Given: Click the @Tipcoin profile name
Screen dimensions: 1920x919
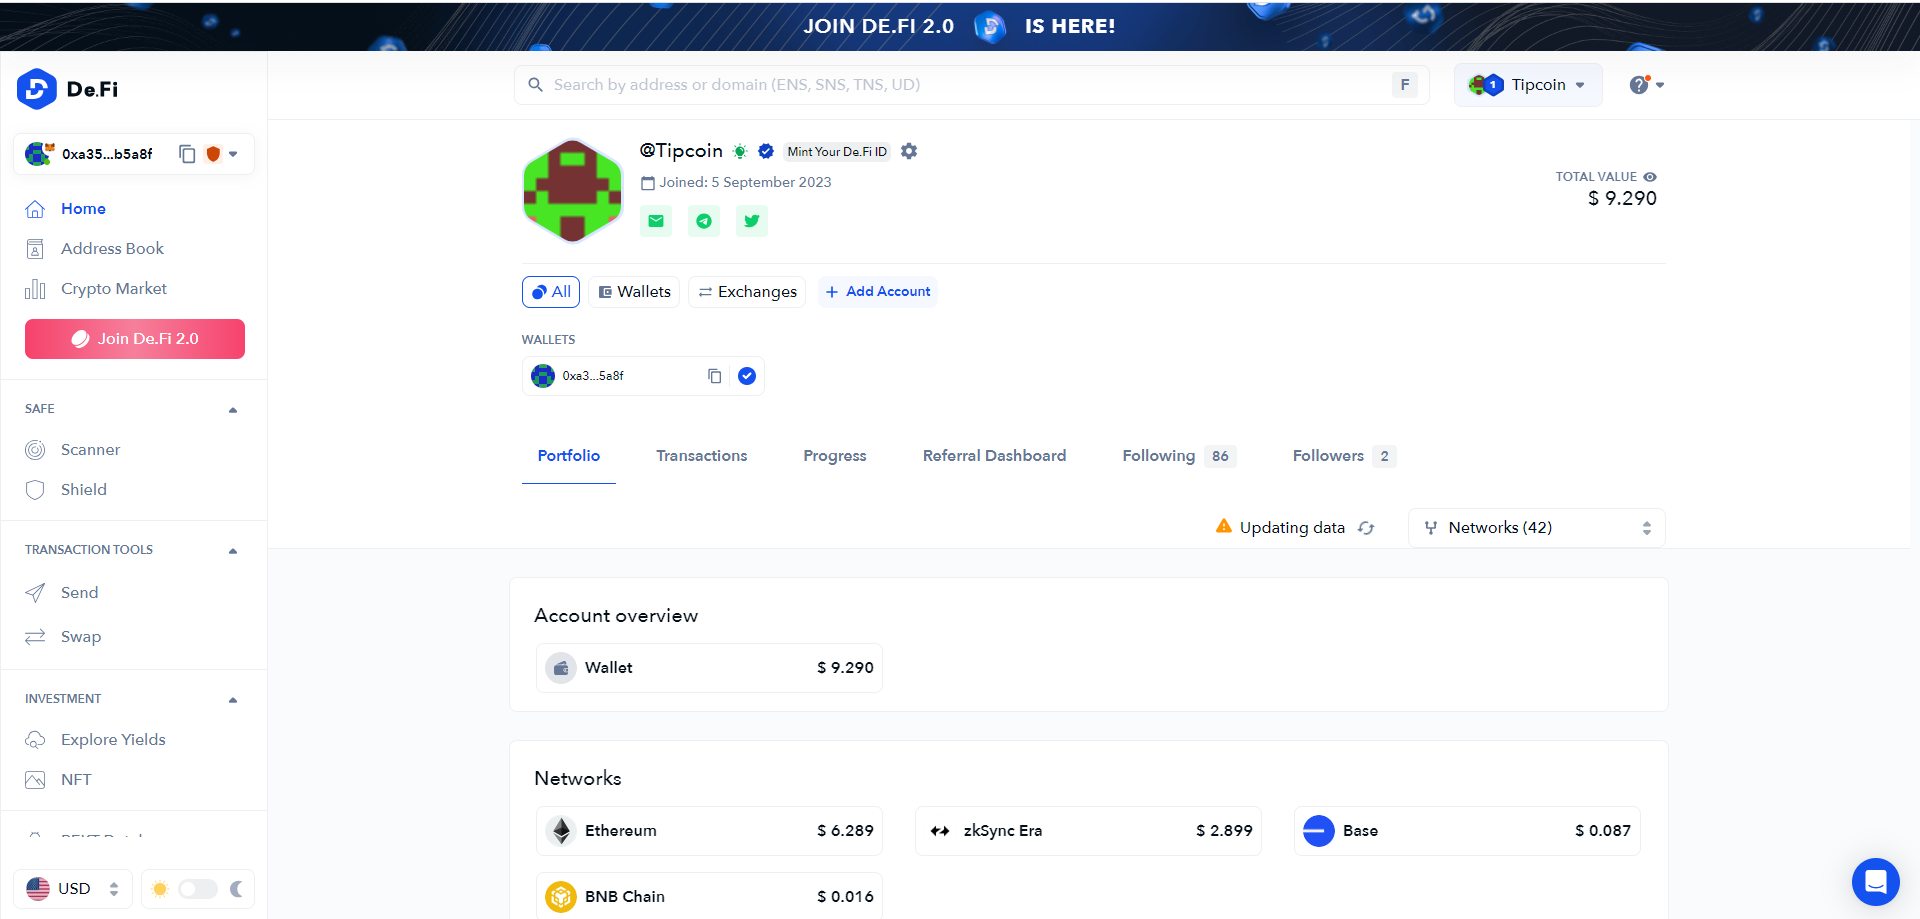Looking at the screenshot, I should tap(681, 151).
